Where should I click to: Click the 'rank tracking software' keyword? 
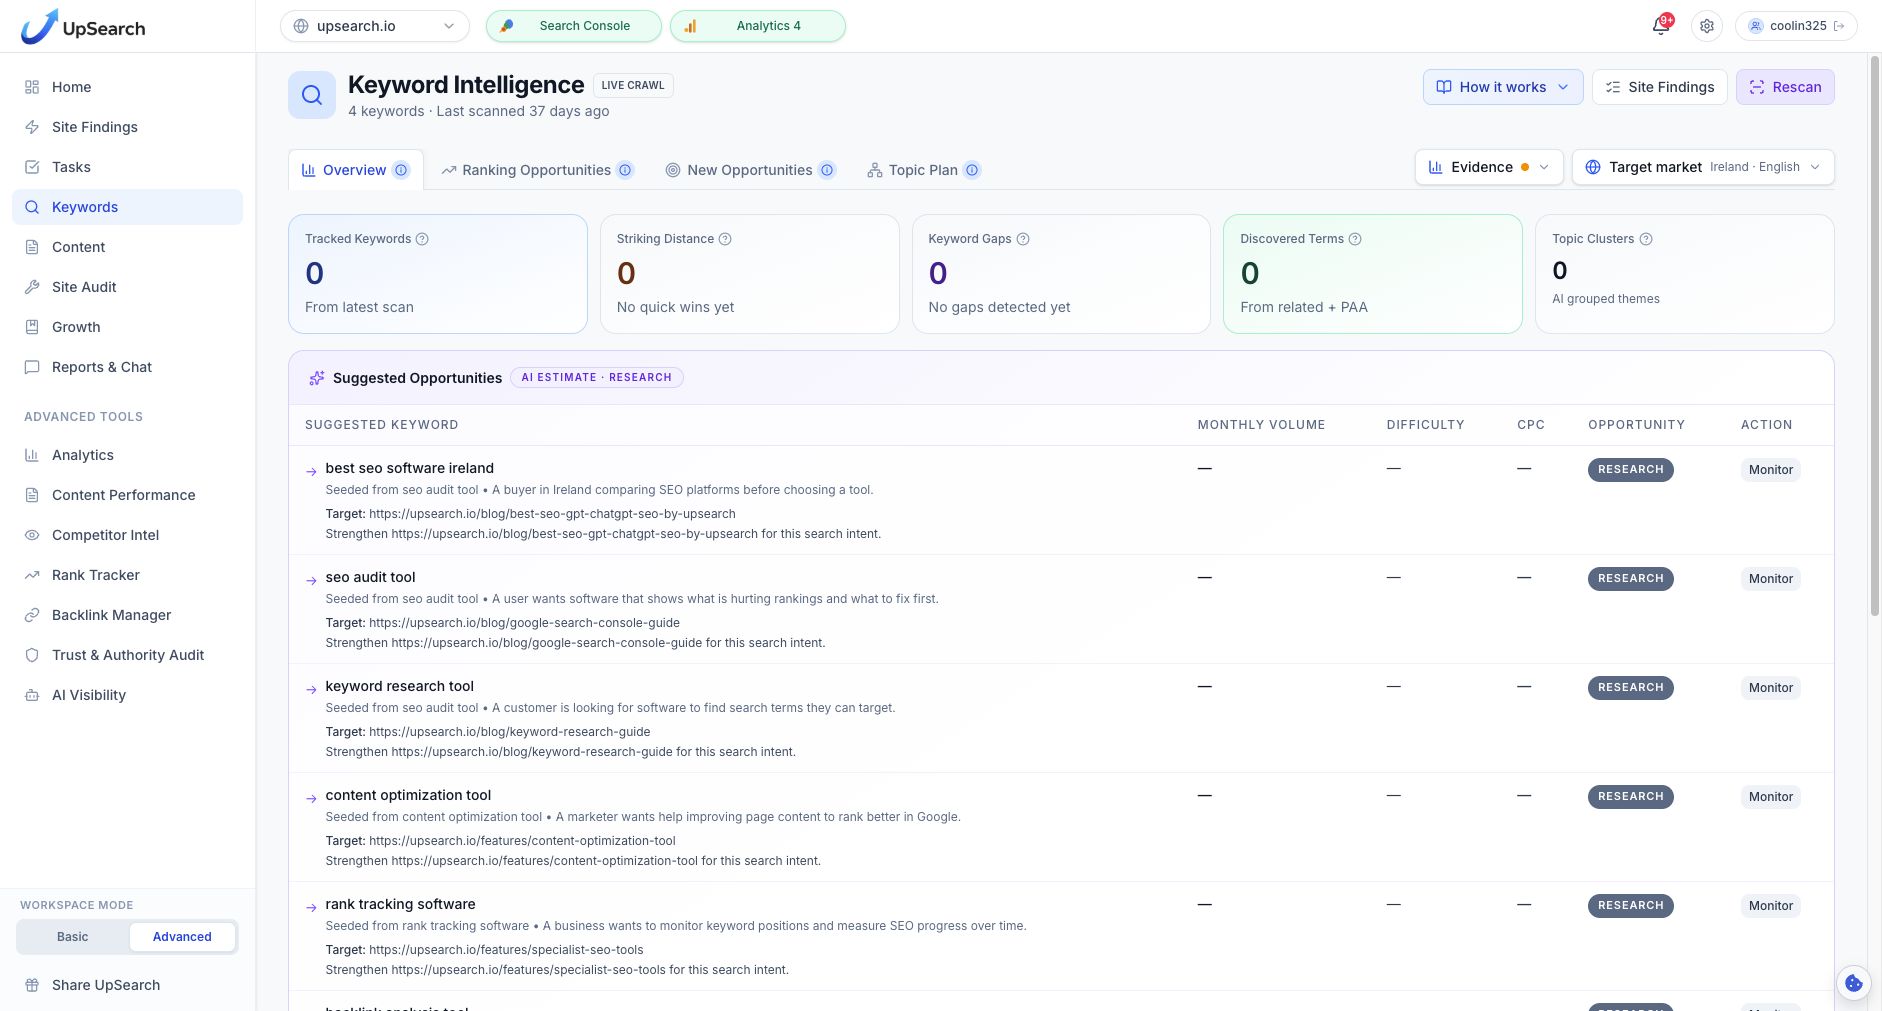click(400, 904)
